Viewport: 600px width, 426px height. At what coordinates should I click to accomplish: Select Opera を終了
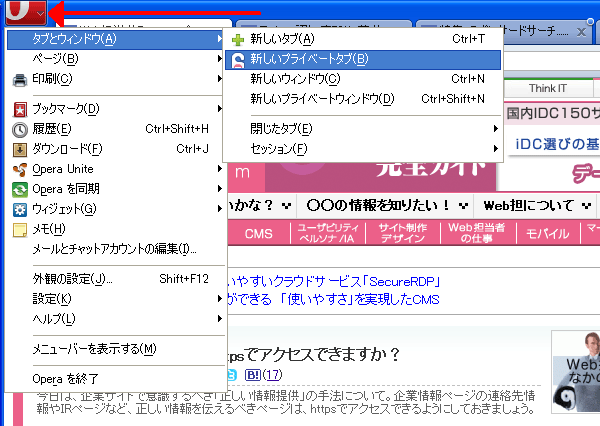115,379
